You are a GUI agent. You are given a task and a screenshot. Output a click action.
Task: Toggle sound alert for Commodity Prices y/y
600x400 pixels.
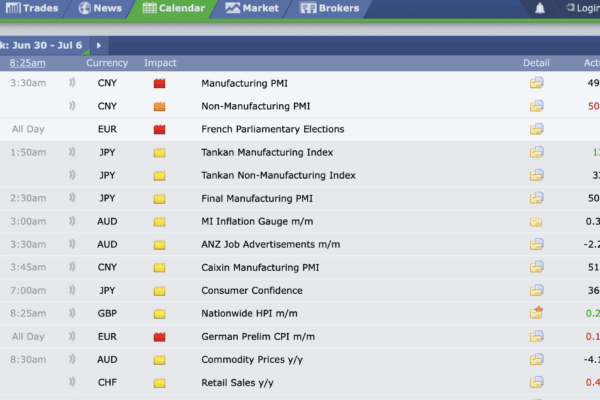[x=72, y=359]
